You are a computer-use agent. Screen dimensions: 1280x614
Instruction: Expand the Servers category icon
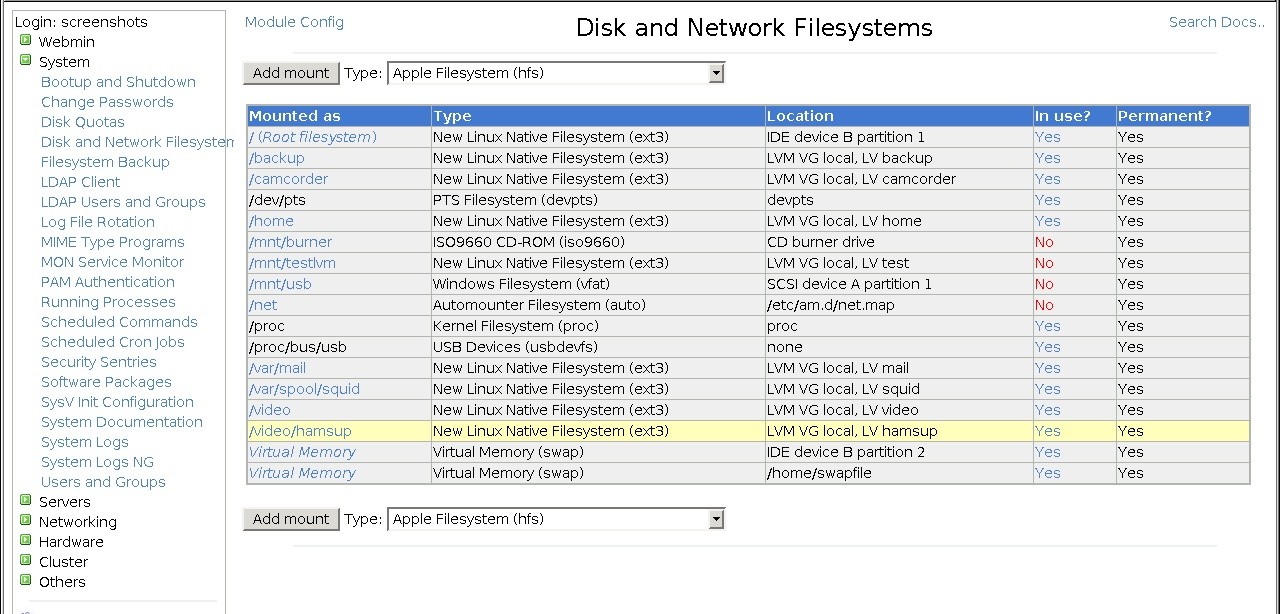tap(26, 501)
